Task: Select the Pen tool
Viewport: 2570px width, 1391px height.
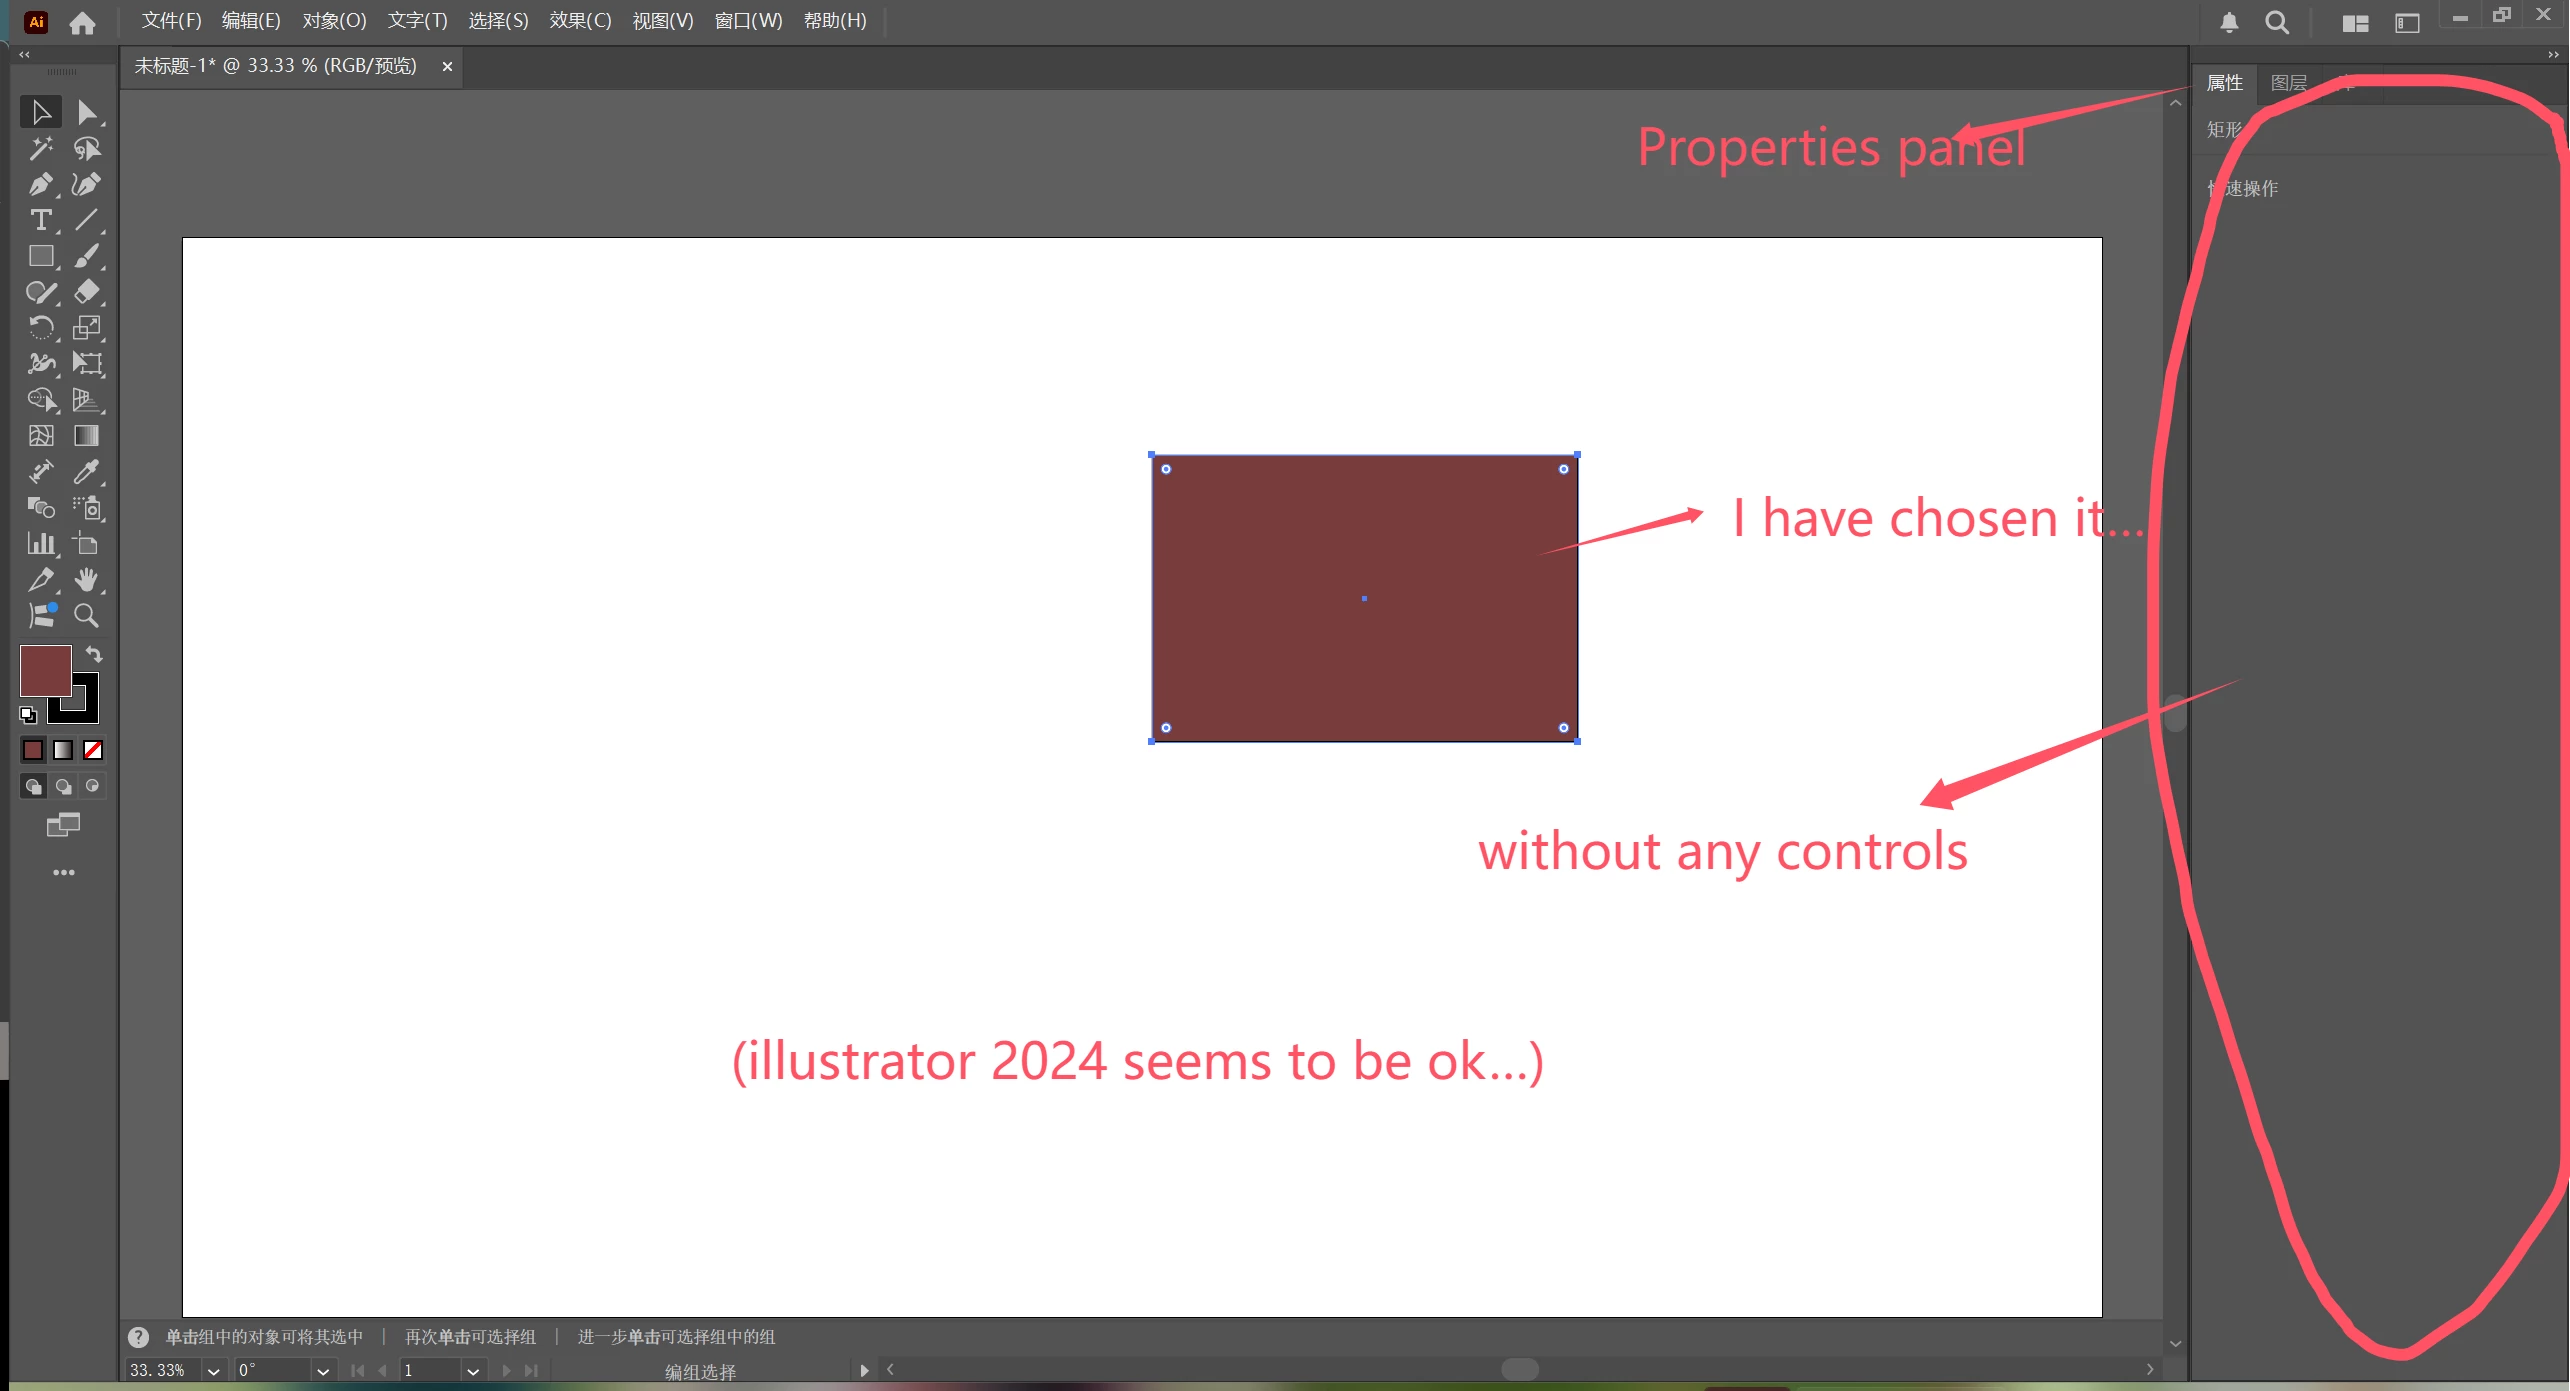Action: click(x=40, y=184)
